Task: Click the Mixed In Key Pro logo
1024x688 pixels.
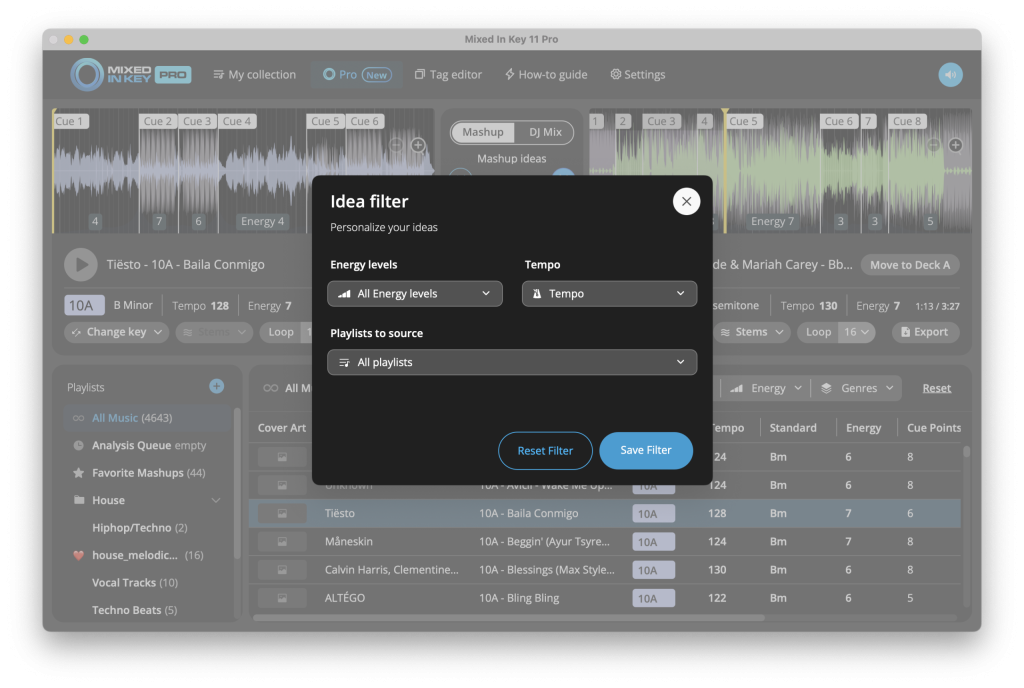Action: tap(130, 75)
